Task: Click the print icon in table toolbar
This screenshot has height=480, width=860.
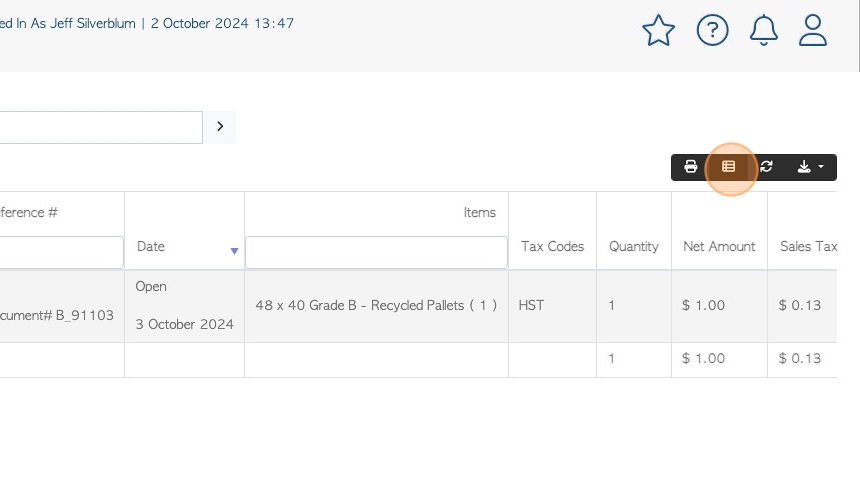Action: [x=691, y=167]
